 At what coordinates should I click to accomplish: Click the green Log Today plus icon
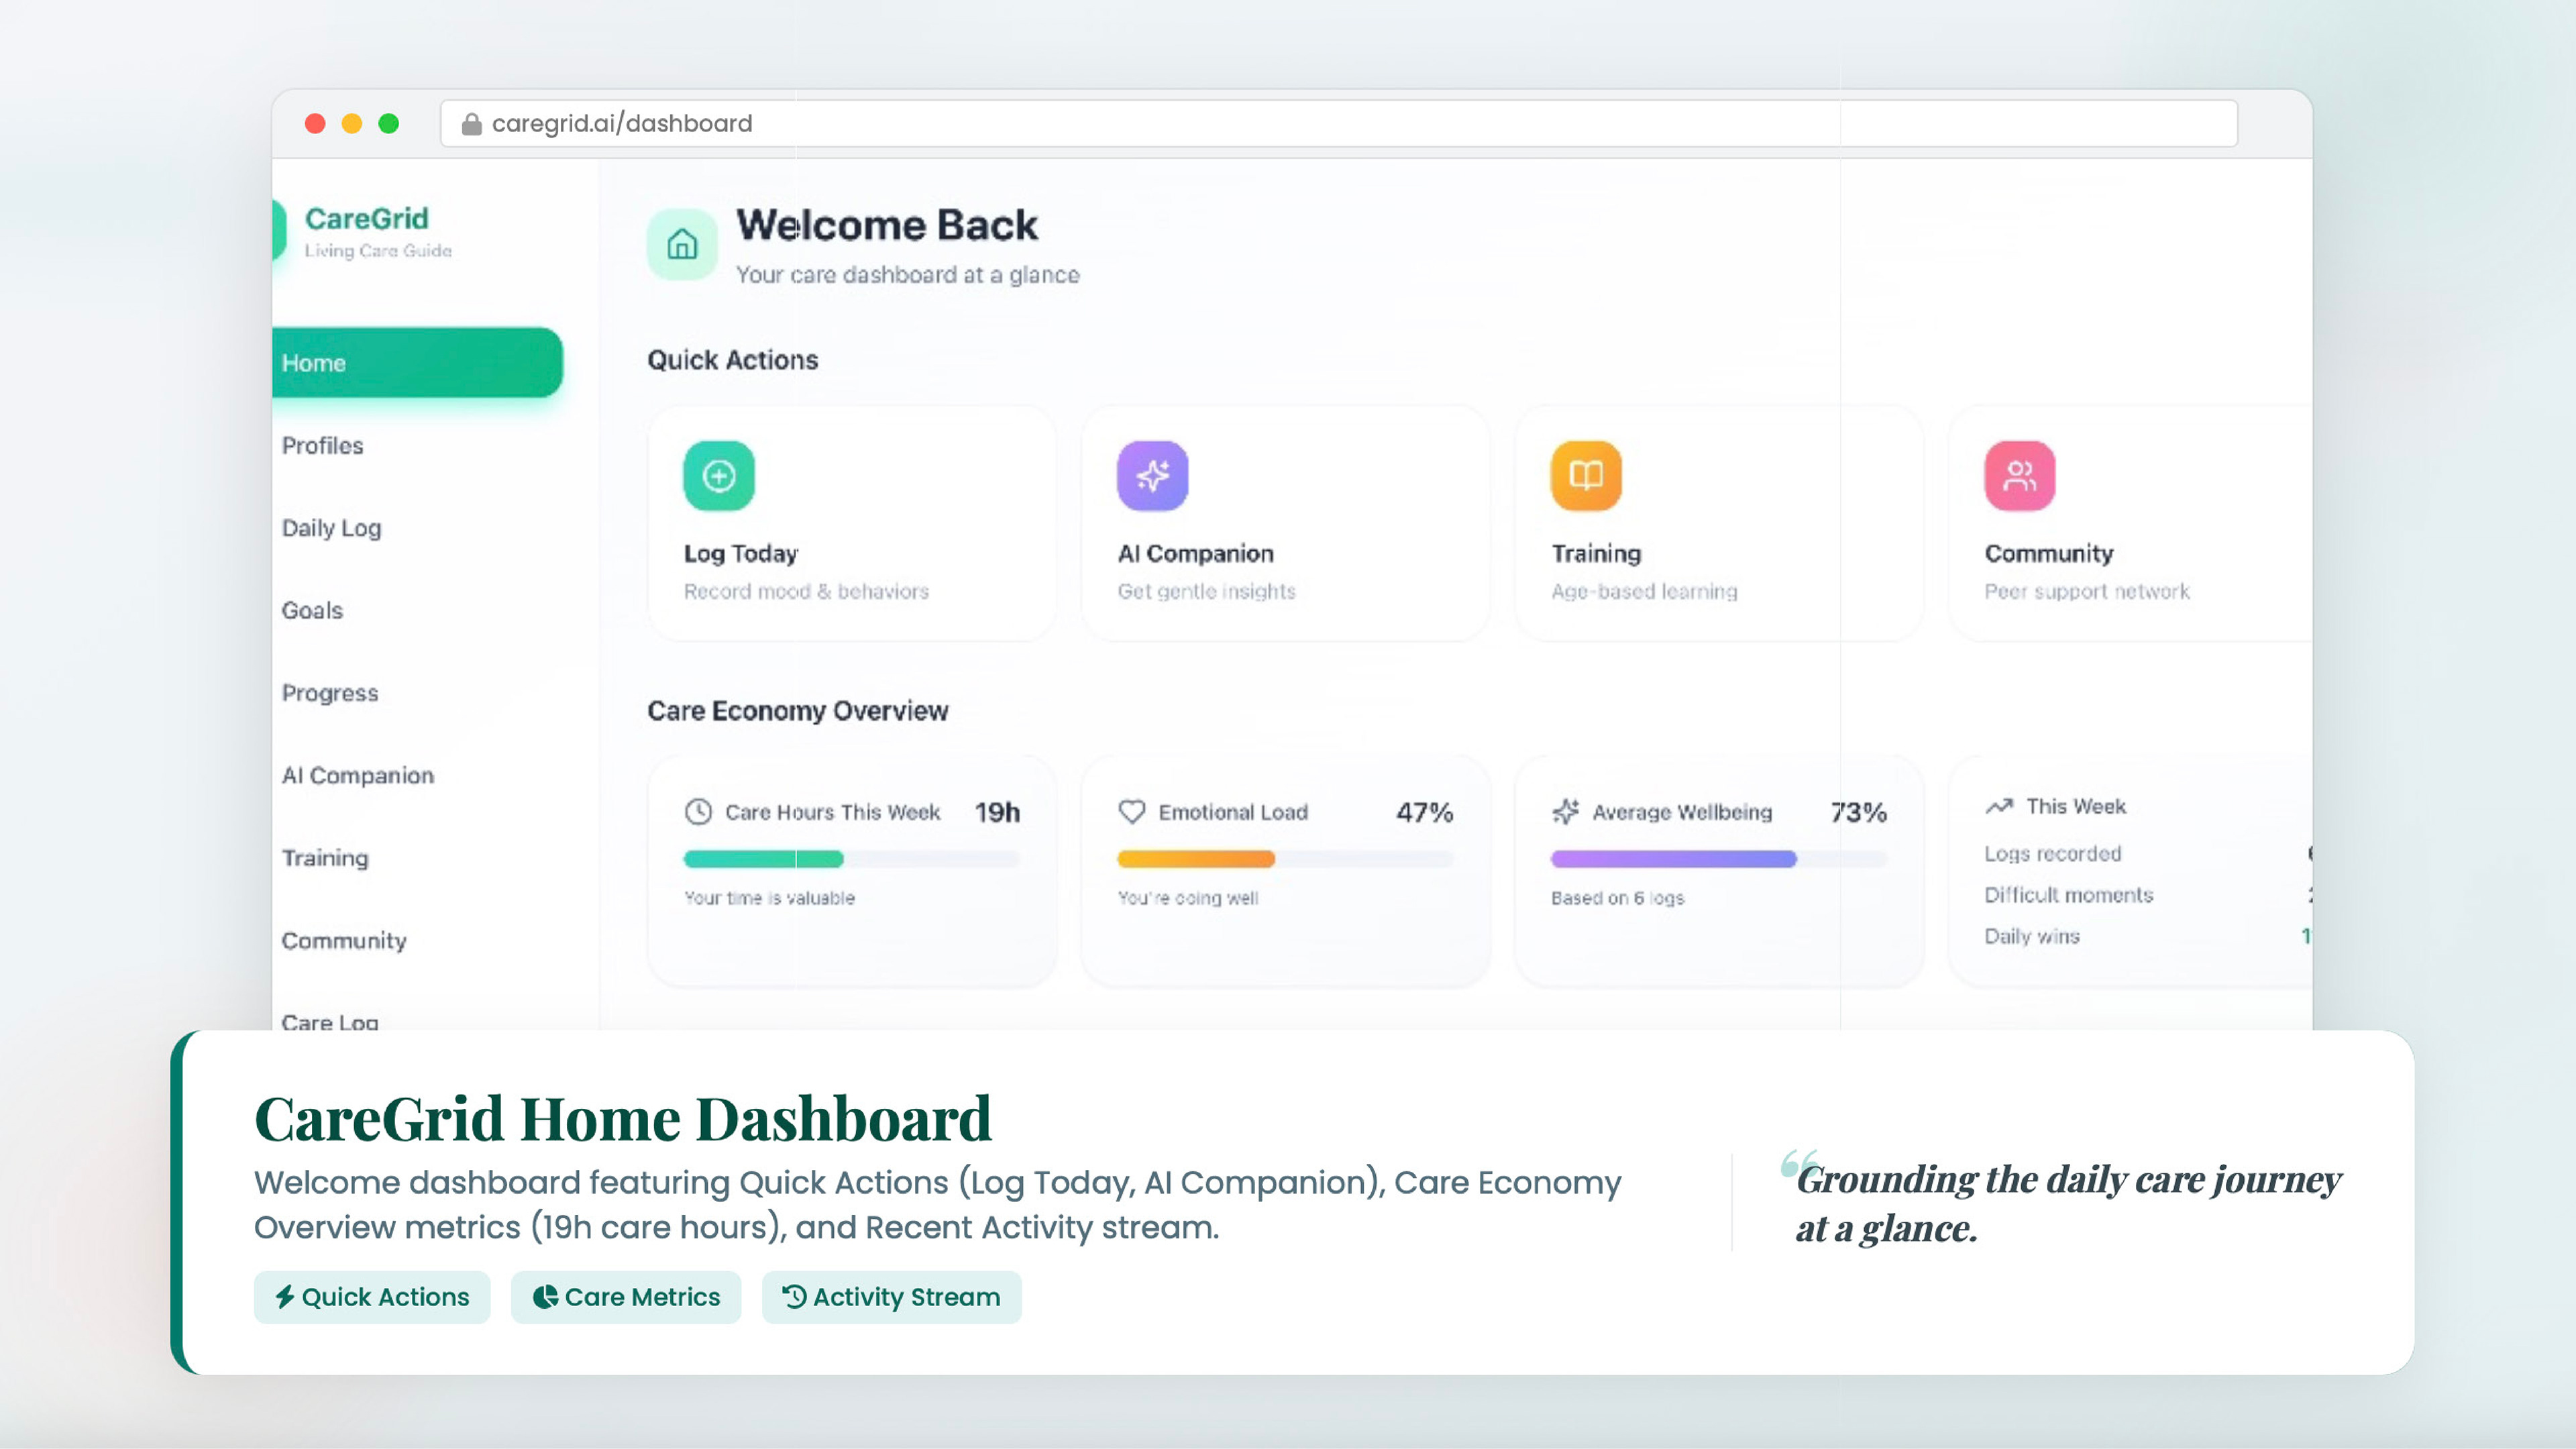click(x=718, y=475)
